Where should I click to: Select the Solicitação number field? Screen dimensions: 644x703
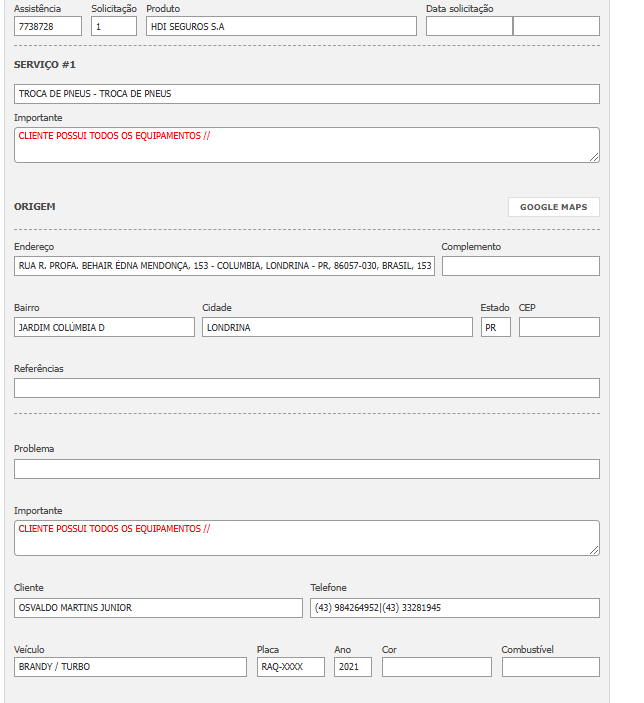pyautogui.click(x=113, y=26)
